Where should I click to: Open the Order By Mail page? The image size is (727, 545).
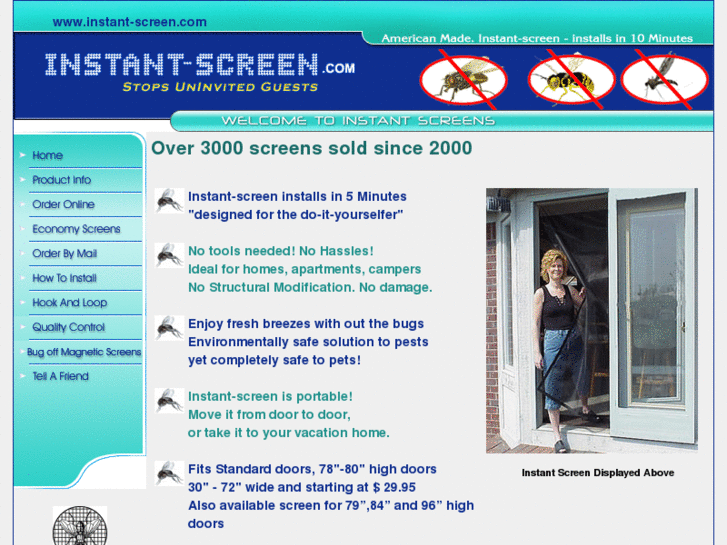pyautogui.click(x=64, y=254)
